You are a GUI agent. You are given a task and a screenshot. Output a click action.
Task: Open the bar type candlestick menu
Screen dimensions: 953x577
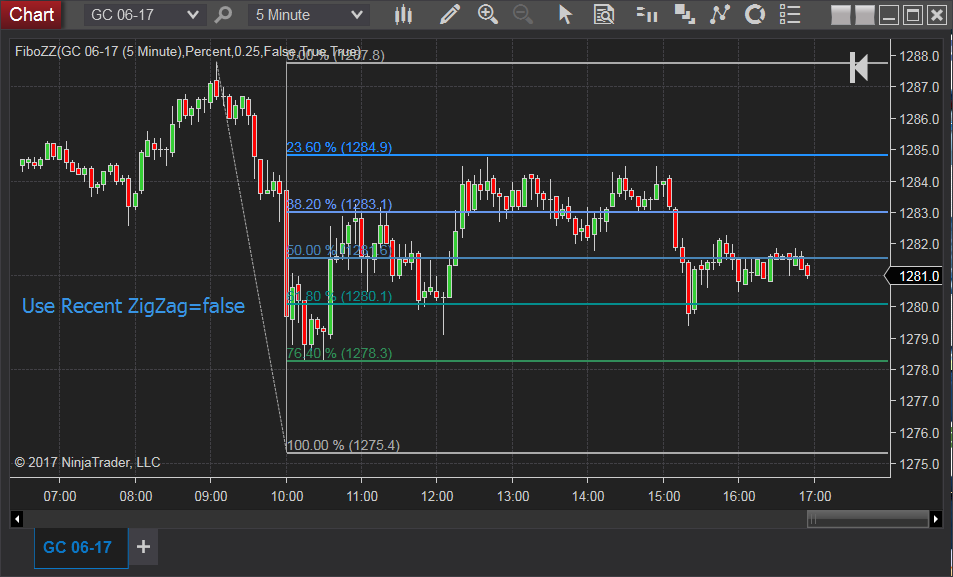pyautogui.click(x=403, y=15)
